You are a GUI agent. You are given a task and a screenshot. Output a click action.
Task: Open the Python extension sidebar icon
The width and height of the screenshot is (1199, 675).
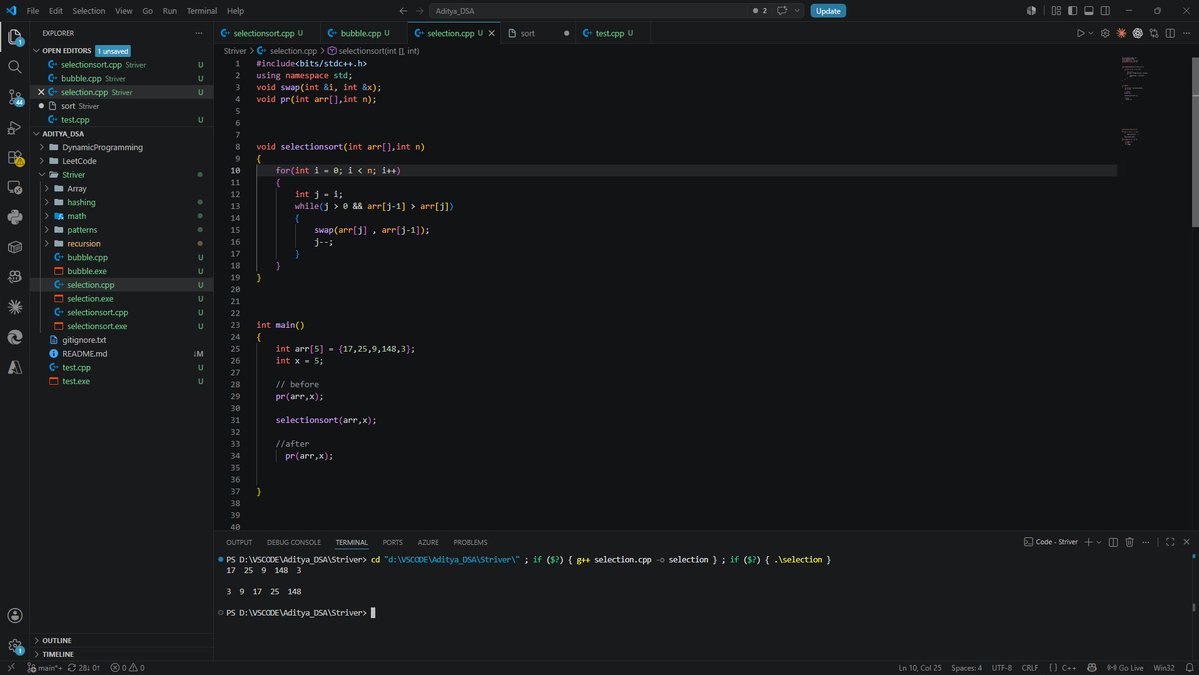(15, 217)
